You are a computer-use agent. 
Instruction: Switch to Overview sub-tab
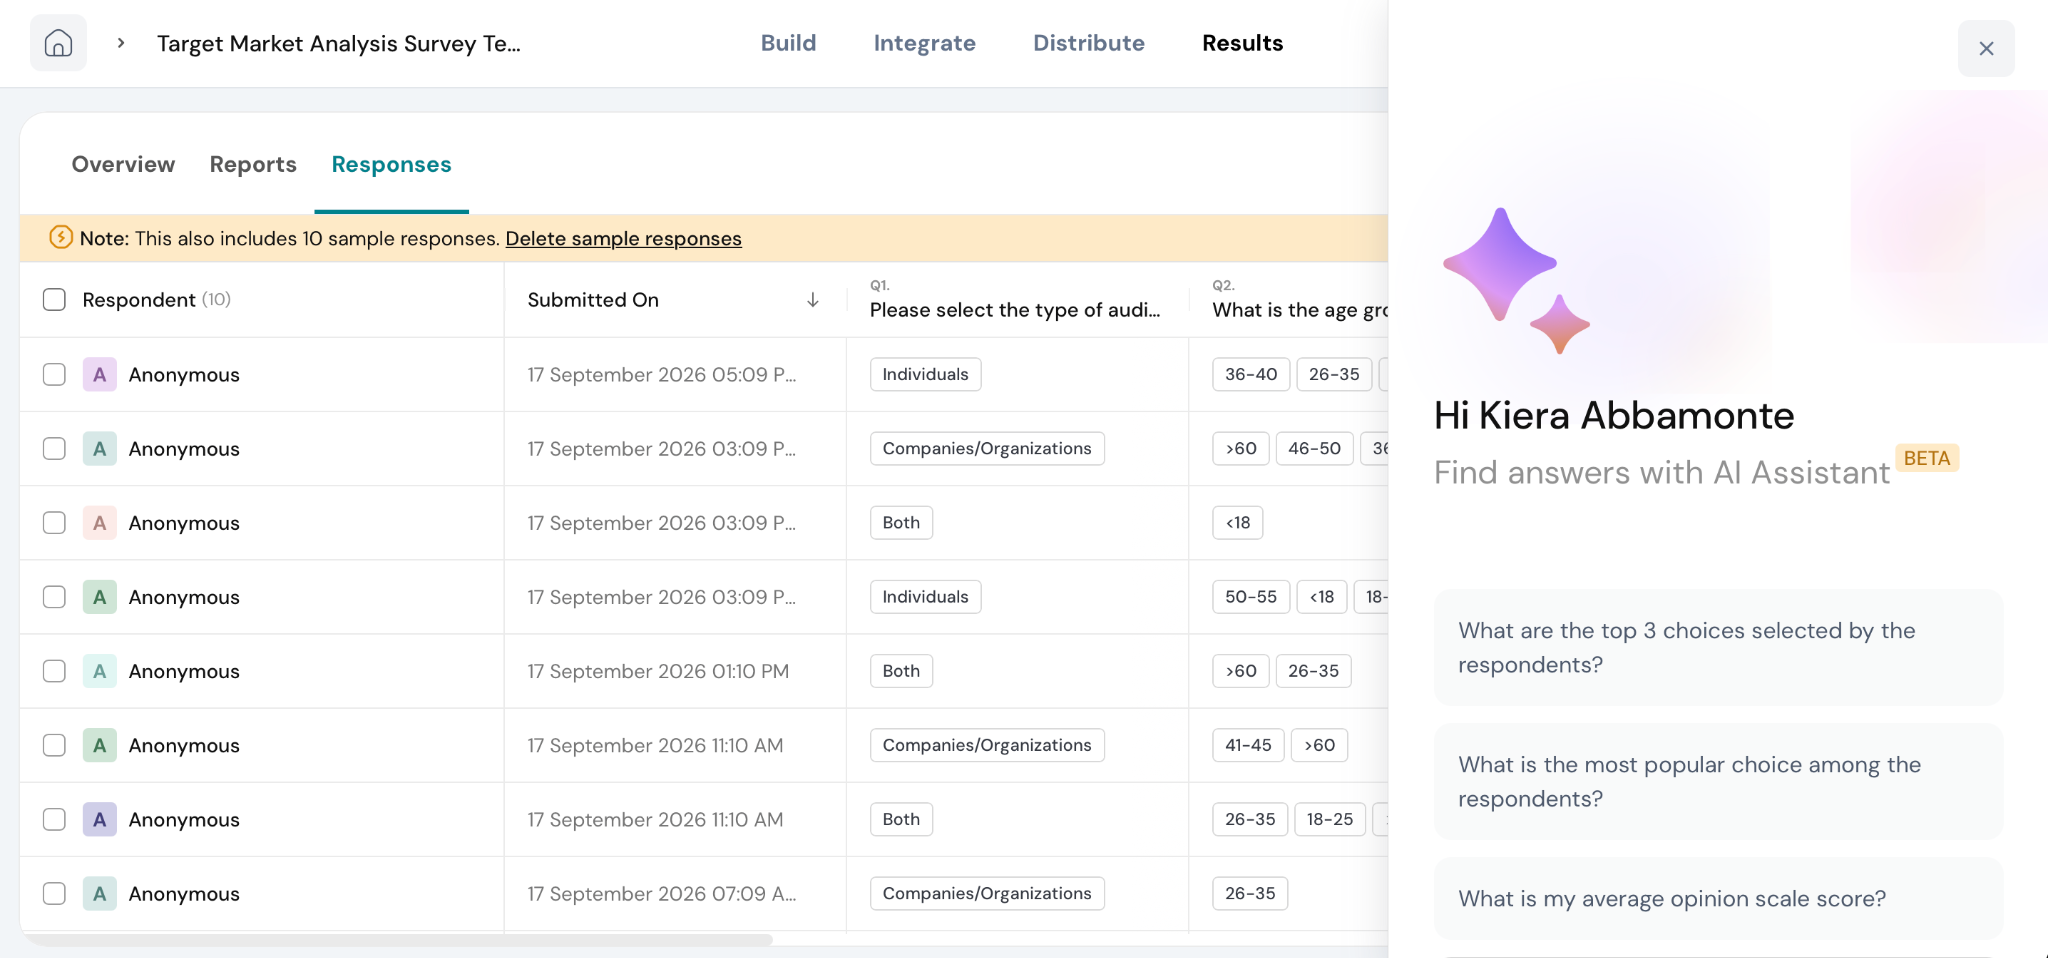point(123,164)
